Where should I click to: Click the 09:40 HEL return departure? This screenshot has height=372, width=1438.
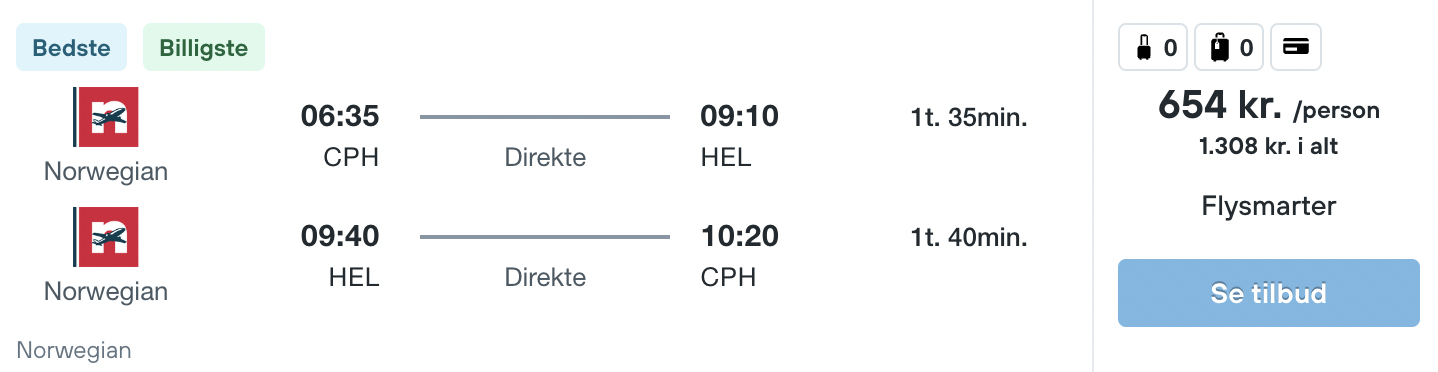[x=340, y=237]
